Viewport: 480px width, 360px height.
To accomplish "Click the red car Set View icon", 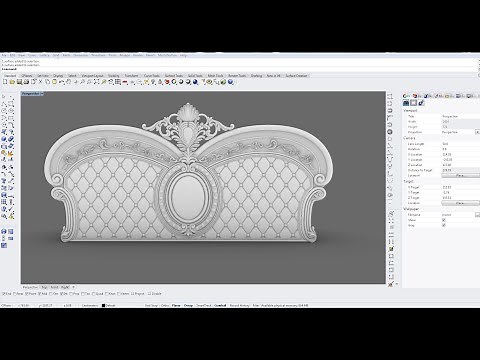I will pos(125,82).
